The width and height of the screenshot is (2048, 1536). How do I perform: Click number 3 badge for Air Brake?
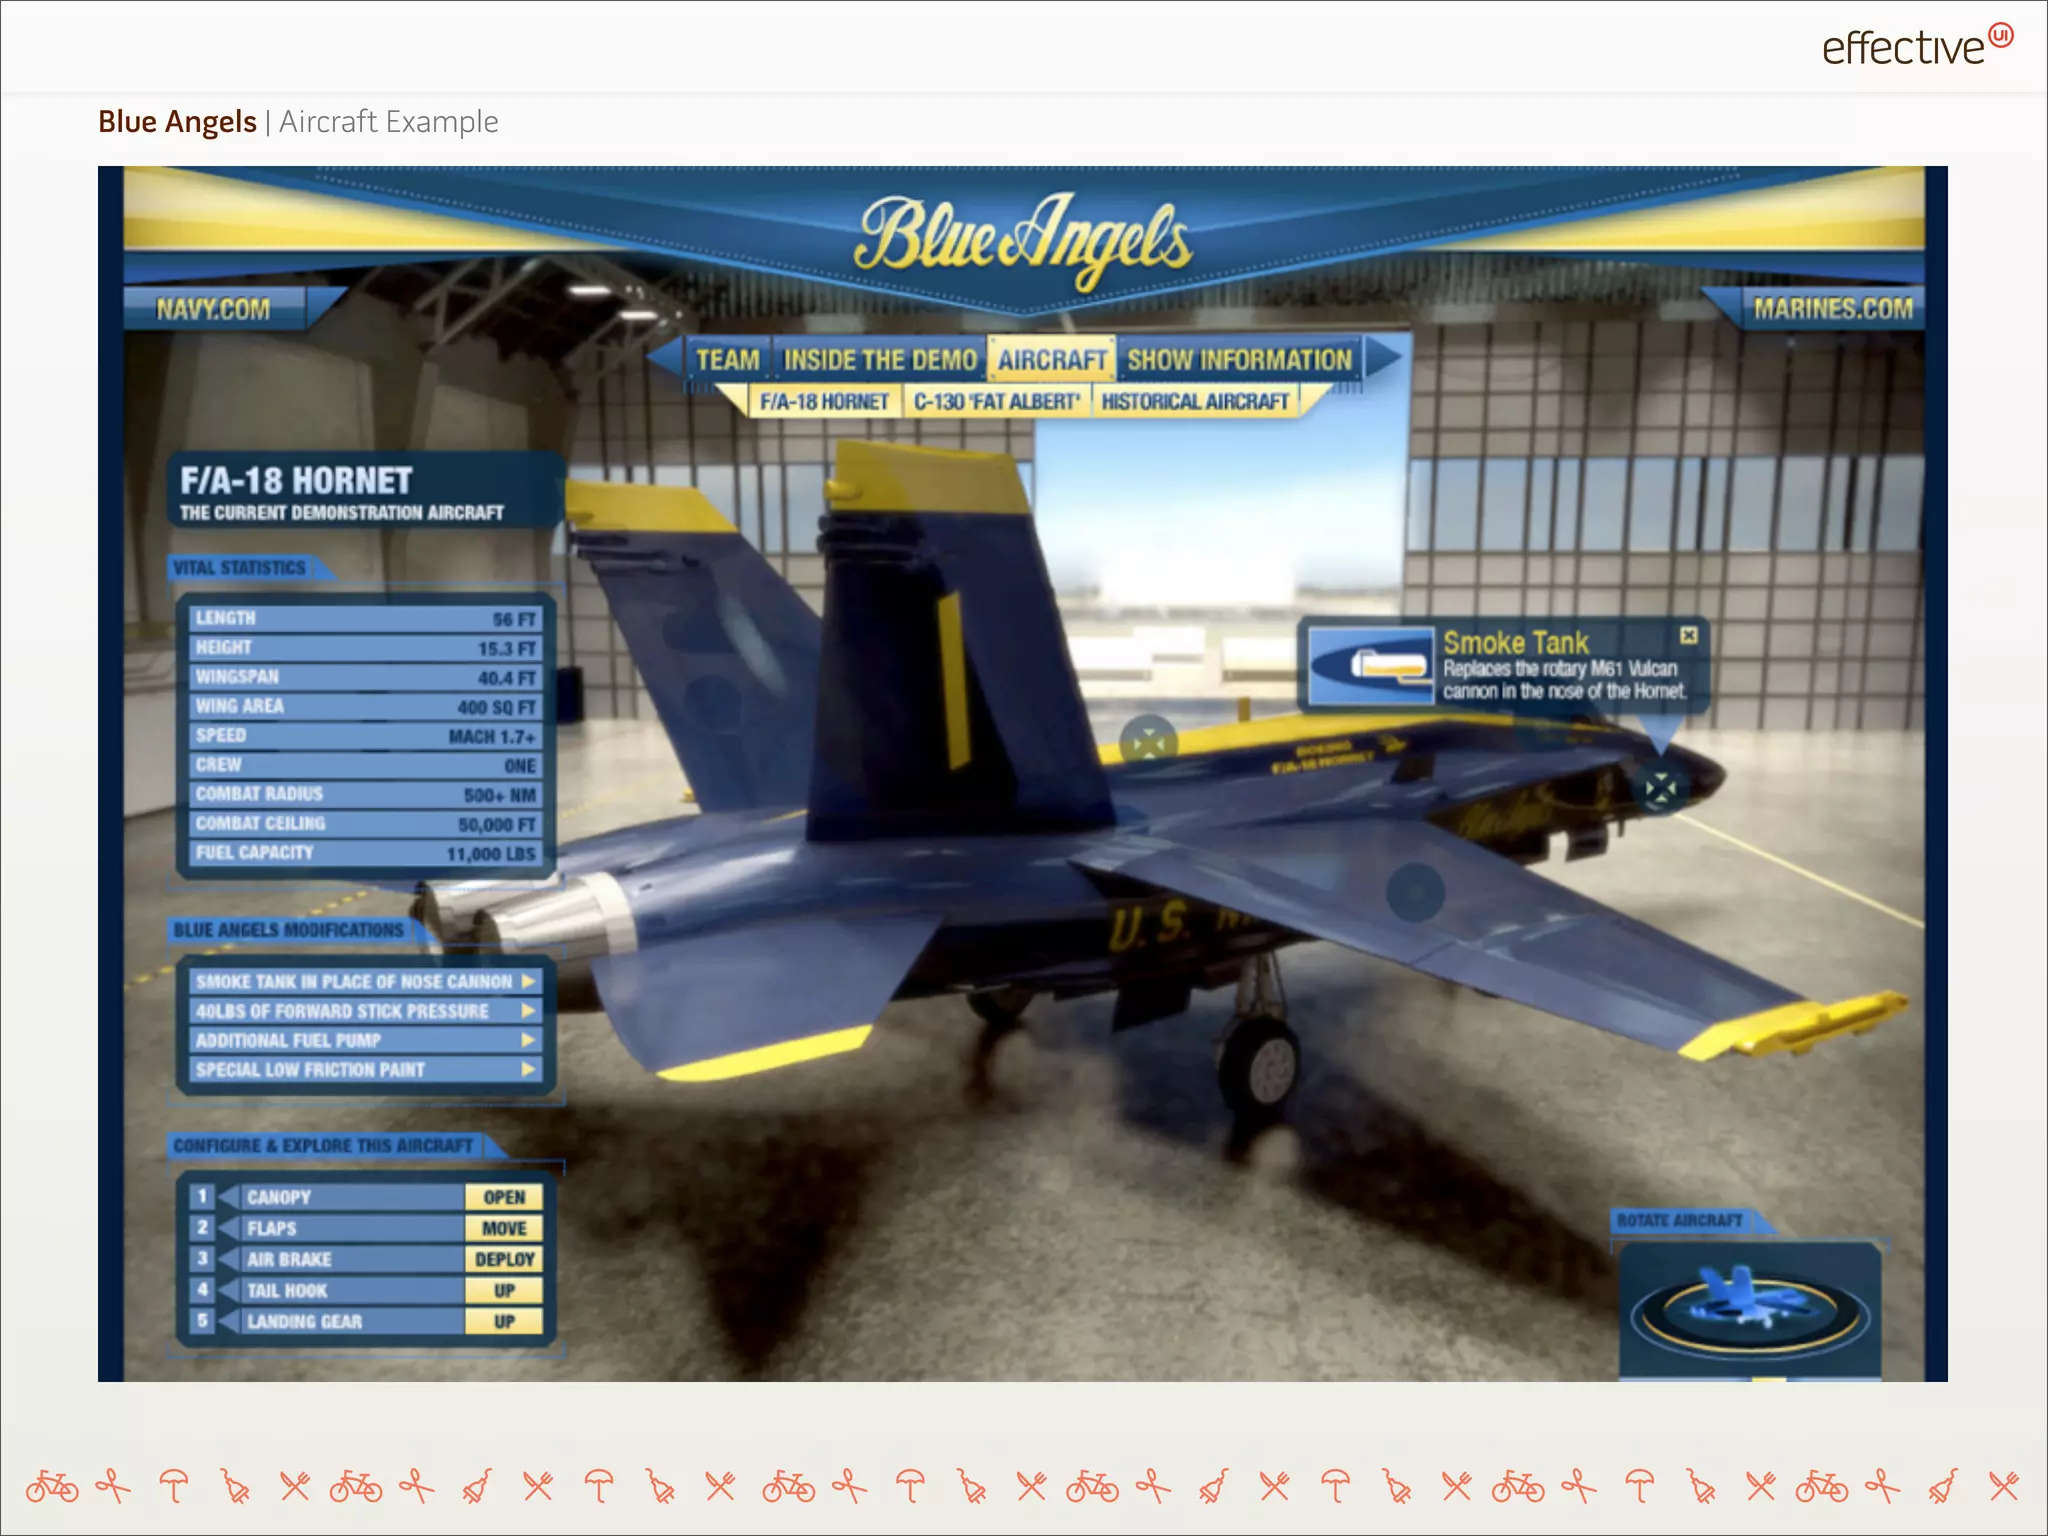[202, 1258]
